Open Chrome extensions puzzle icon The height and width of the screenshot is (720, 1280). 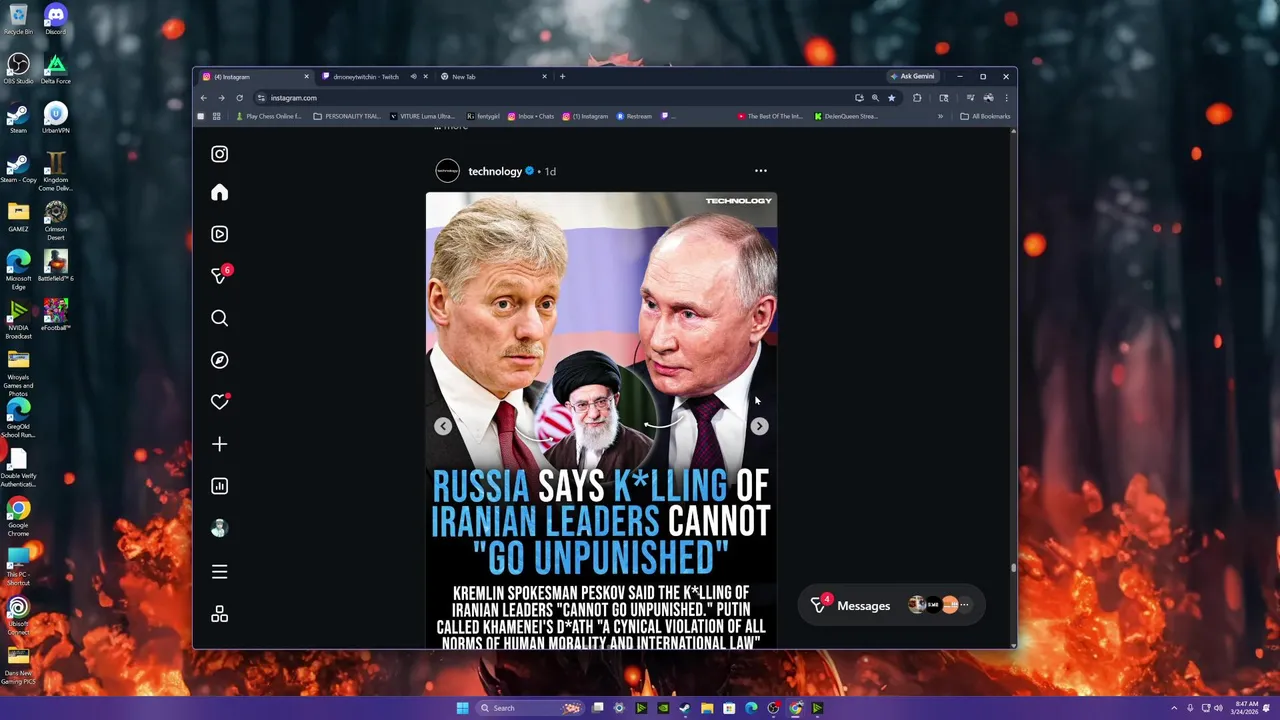pyautogui.click(x=917, y=98)
